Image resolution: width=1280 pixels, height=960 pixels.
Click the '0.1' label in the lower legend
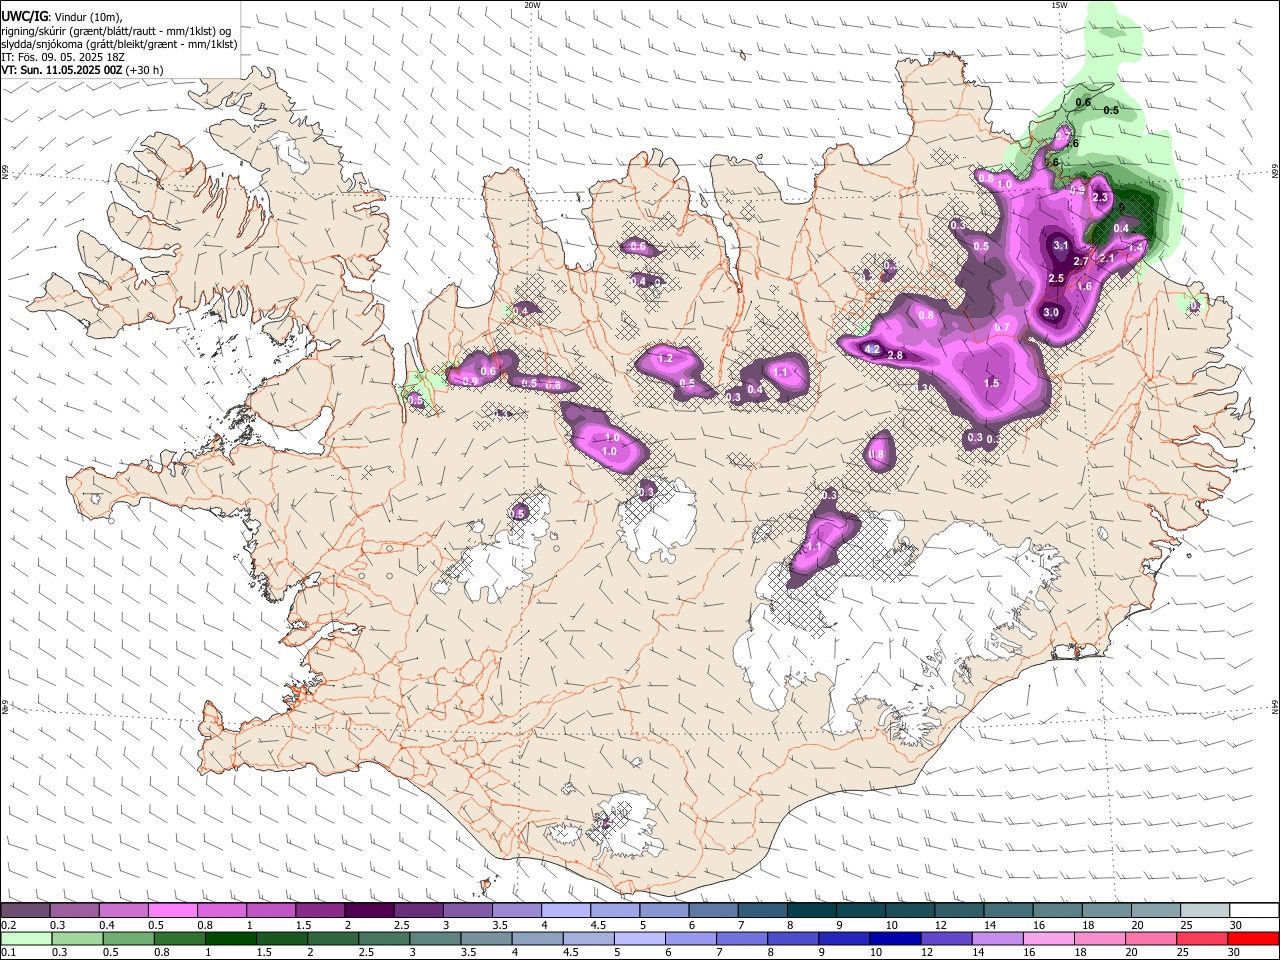tap(8, 953)
